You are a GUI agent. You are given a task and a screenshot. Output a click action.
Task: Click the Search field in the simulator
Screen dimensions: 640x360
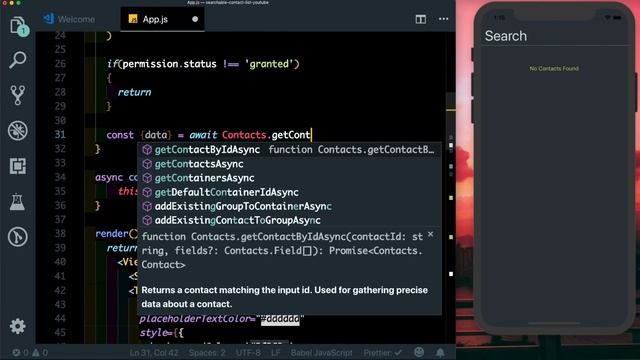554,36
